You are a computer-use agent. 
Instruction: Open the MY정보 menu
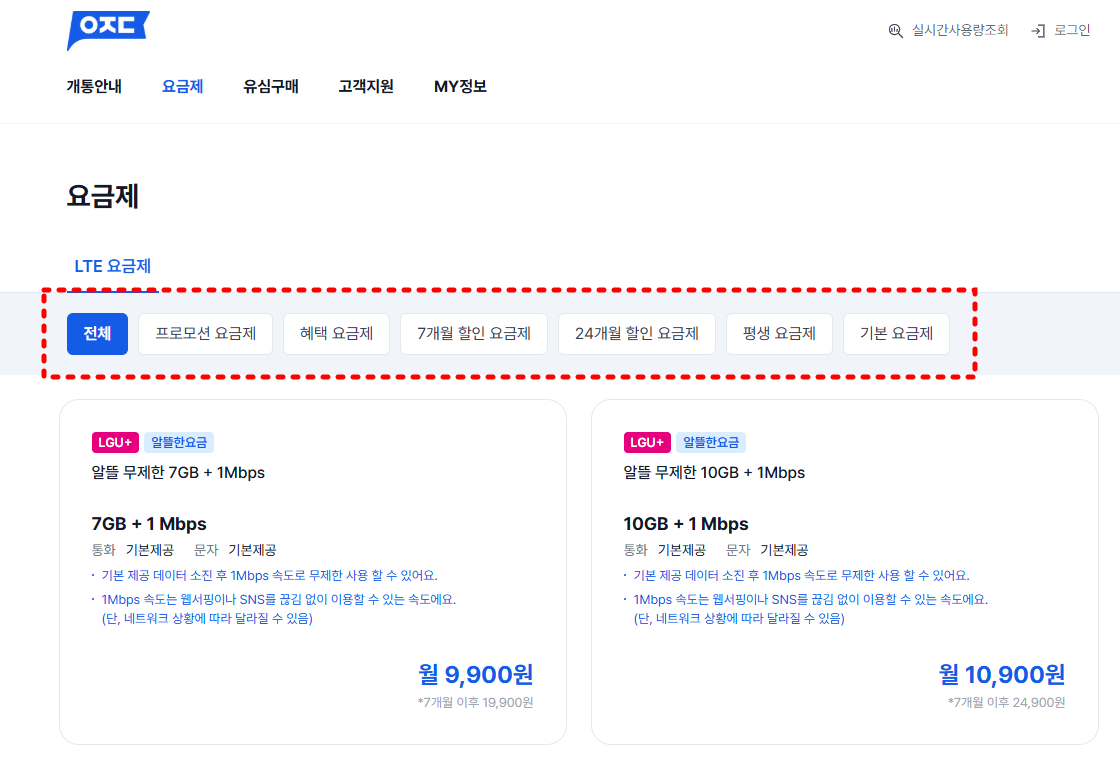click(460, 87)
